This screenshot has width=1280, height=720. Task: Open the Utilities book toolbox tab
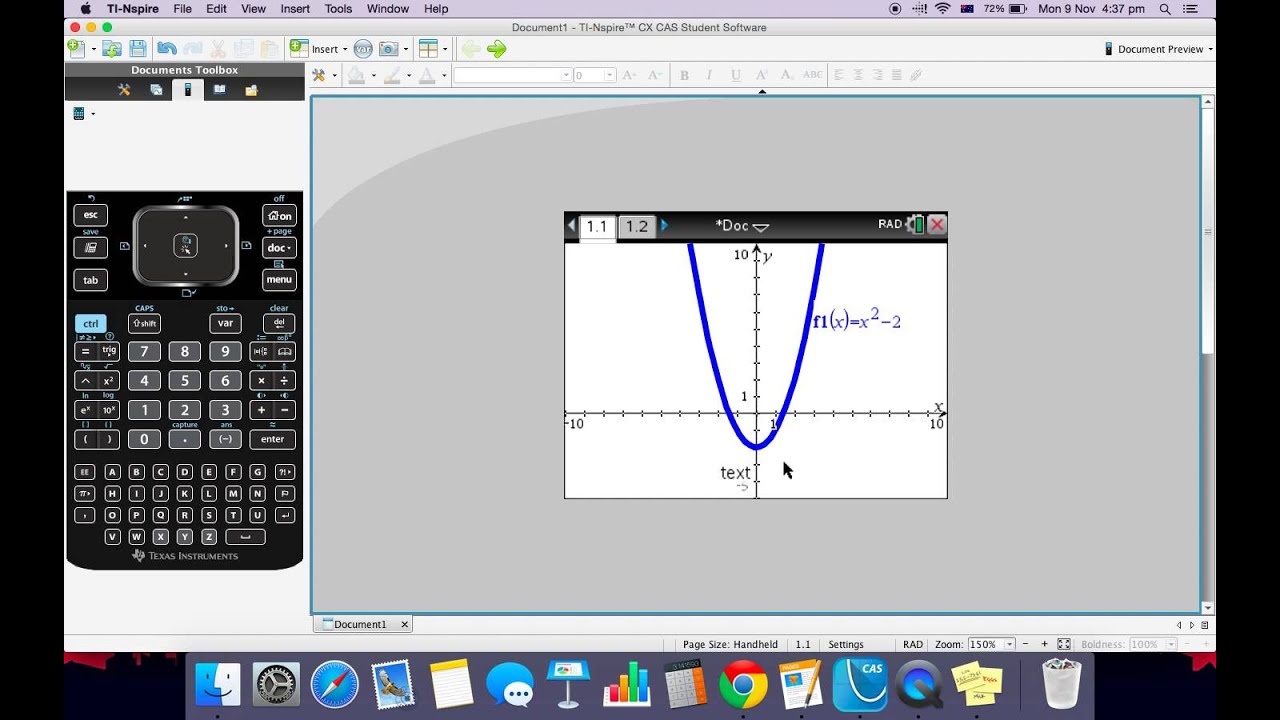[x=219, y=90]
